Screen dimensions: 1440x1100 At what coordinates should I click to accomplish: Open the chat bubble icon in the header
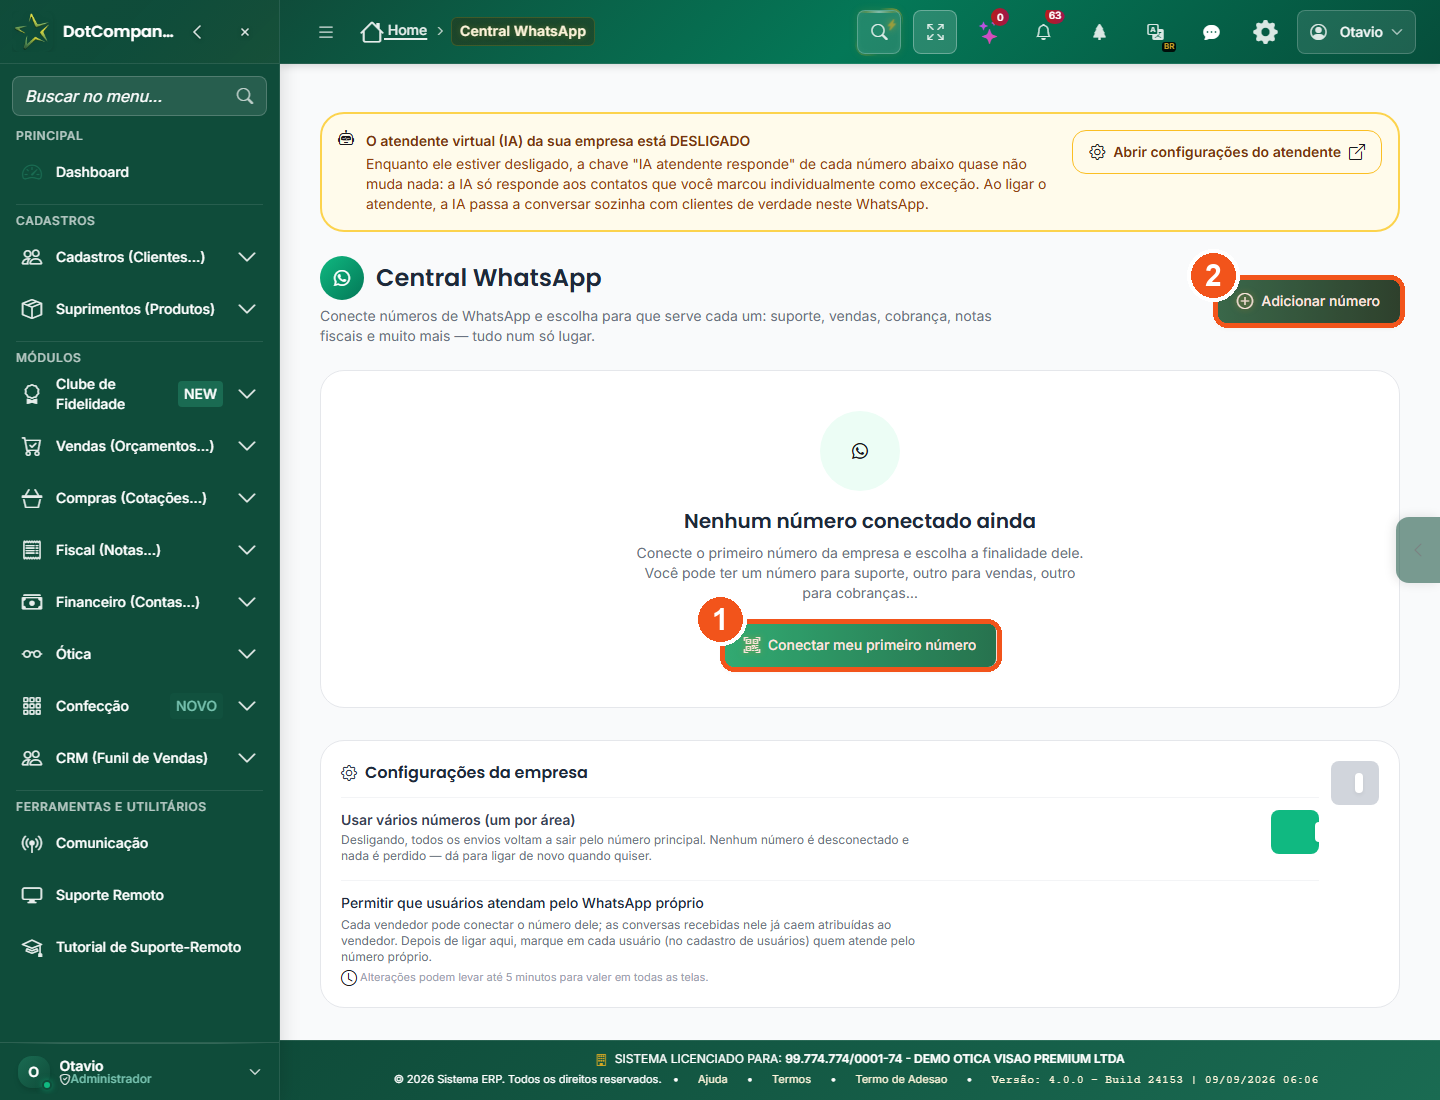(1211, 32)
